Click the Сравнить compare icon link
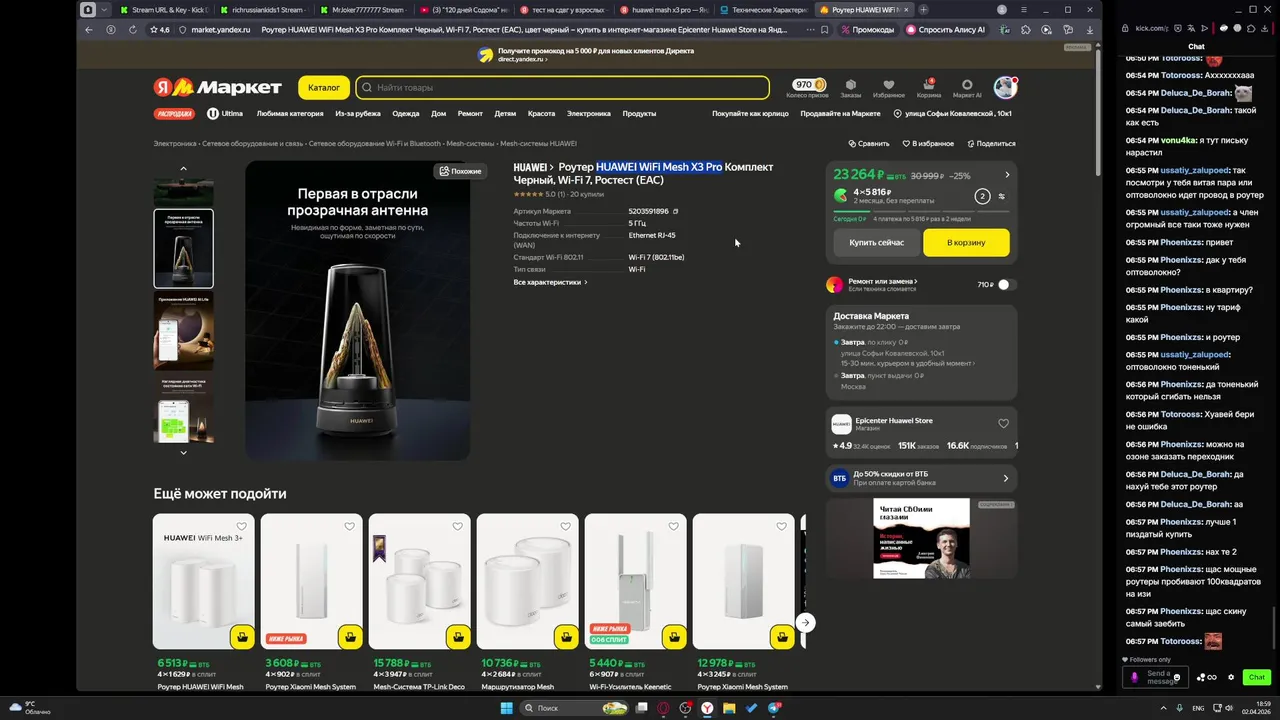 (x=868, y=144)
